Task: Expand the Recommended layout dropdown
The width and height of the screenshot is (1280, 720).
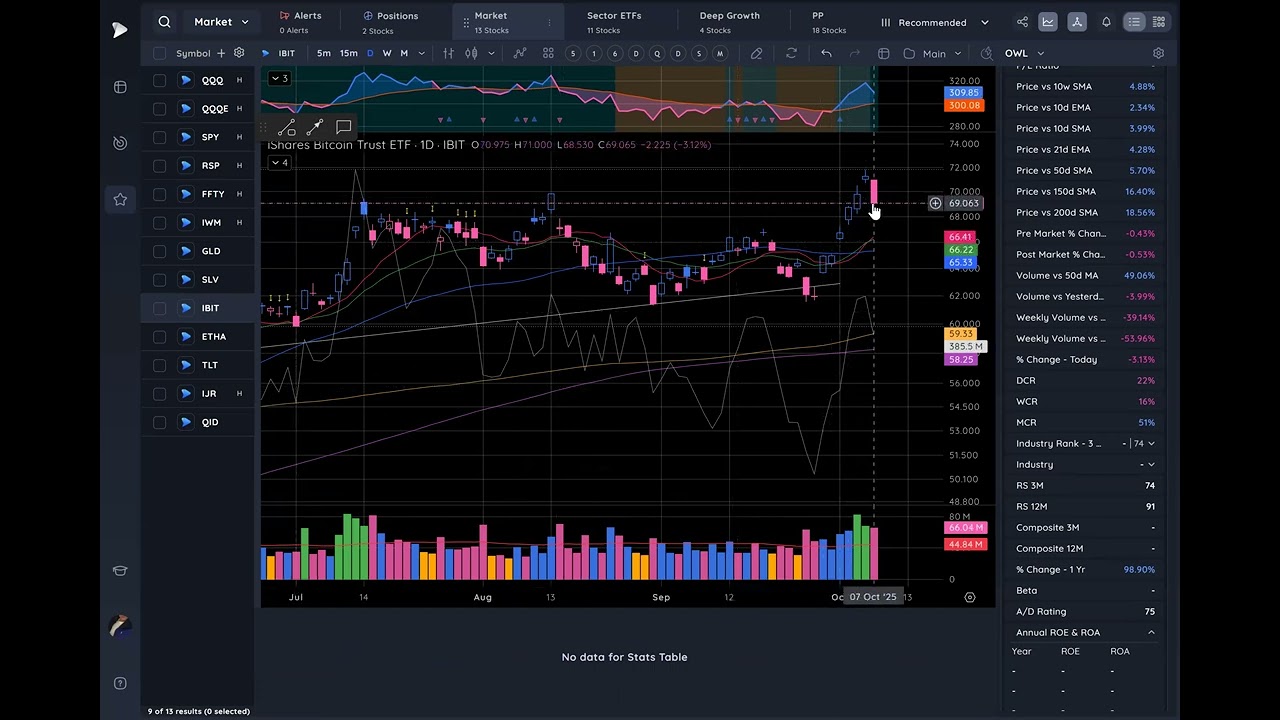Action: click(935, 22)
